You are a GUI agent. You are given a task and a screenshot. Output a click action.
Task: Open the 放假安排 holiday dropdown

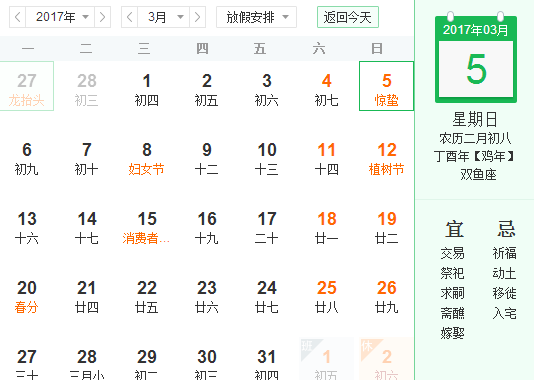coord(256,17)
